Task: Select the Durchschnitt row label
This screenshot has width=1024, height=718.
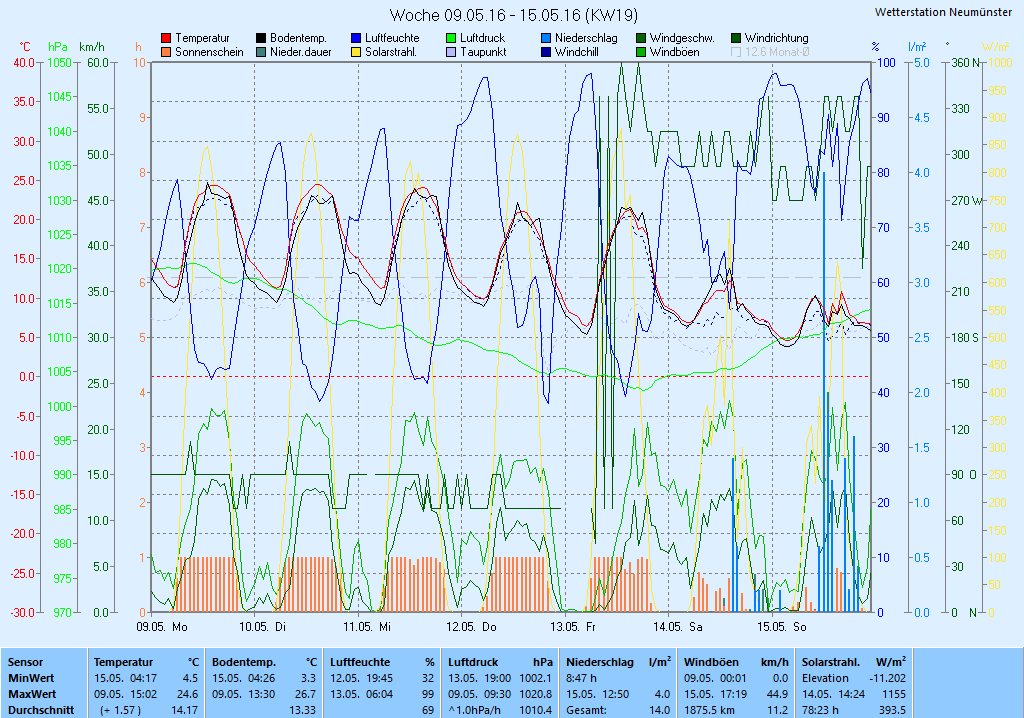Action: click(x=41, y=710)
